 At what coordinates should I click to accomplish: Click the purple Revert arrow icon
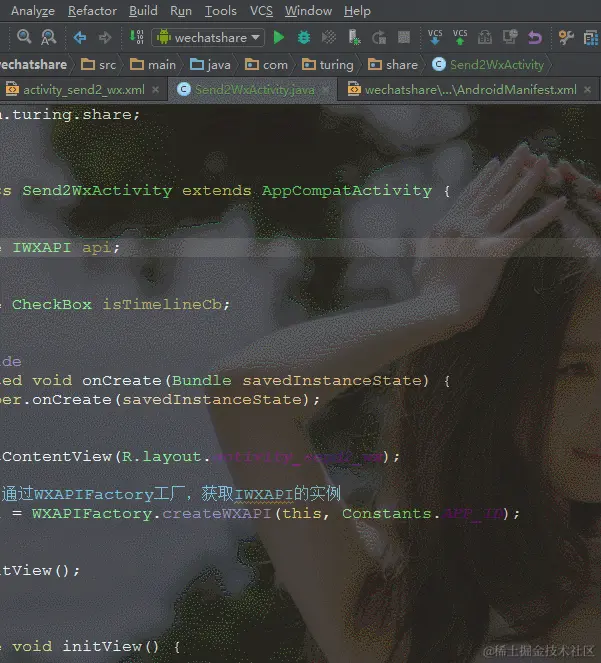click(535, 38)
